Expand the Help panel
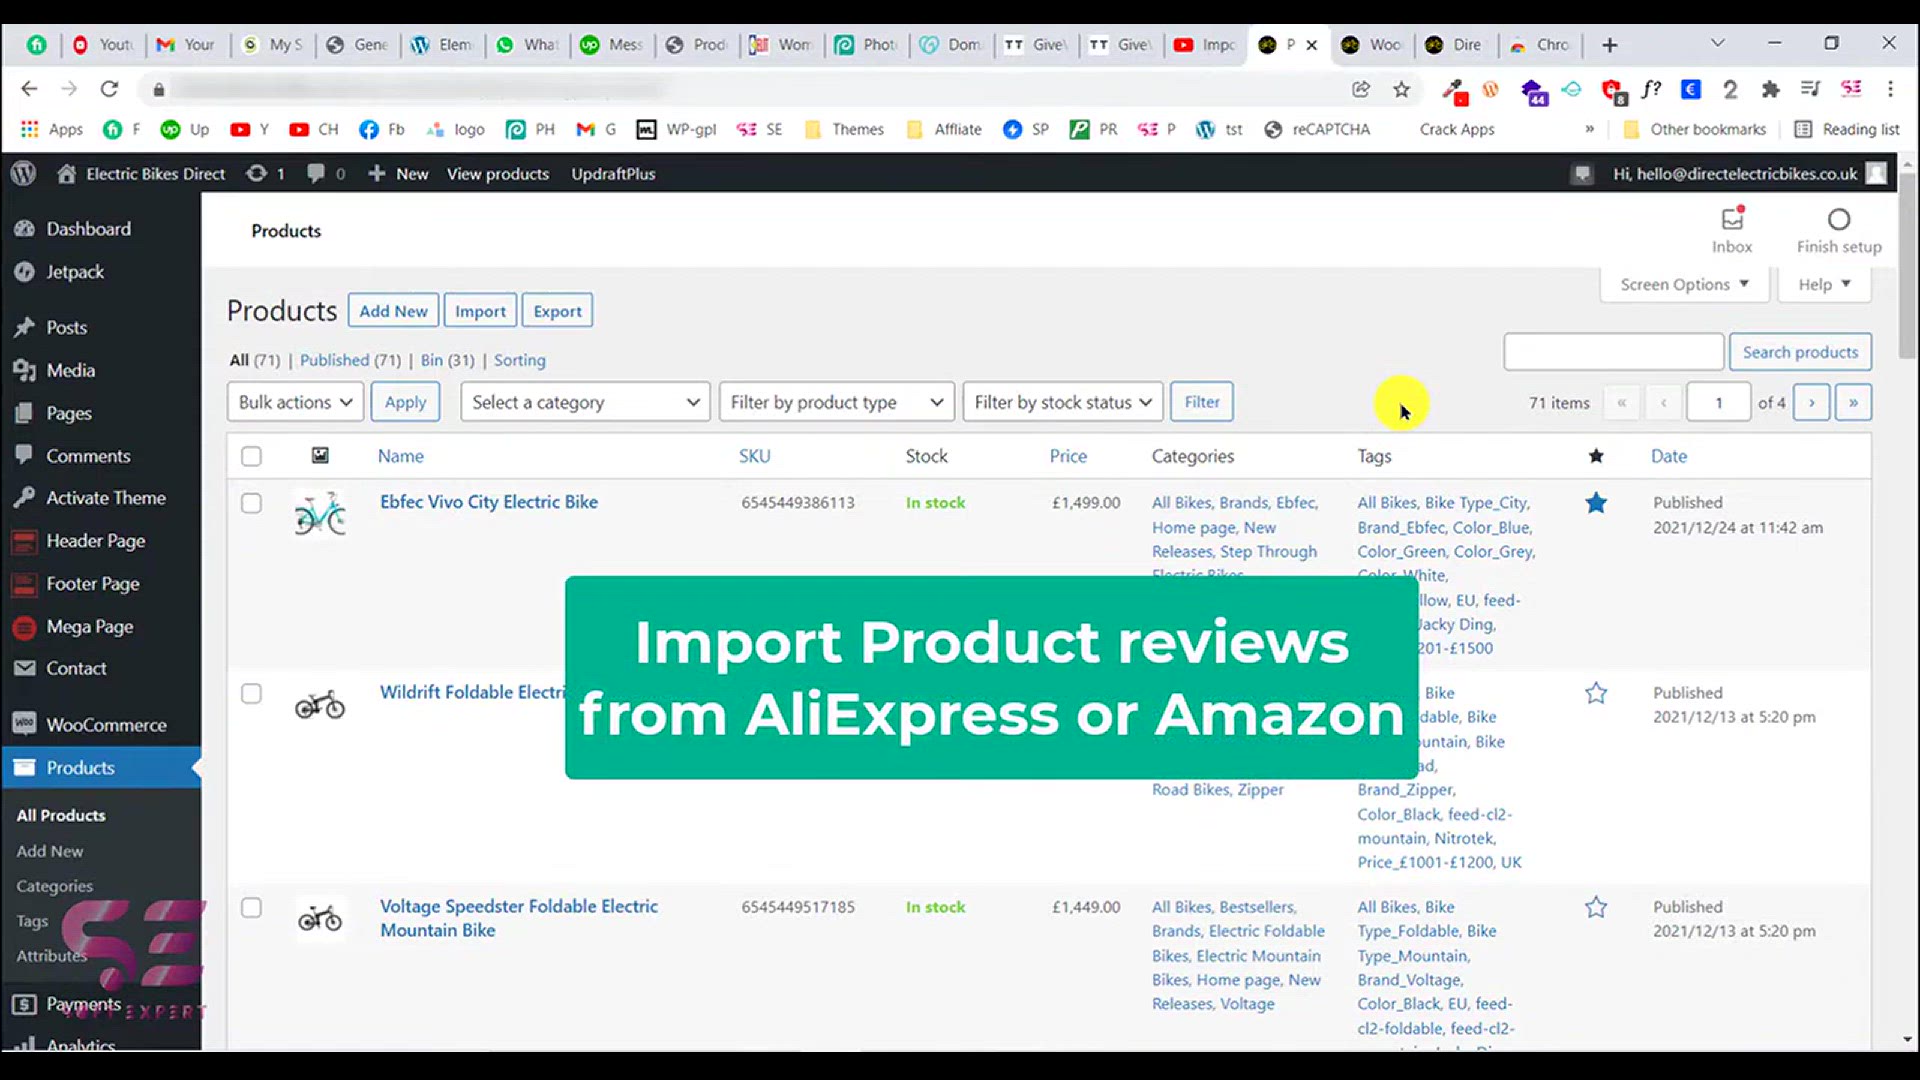The width and height of the screenshot is (1920, 1080). 1824,284
